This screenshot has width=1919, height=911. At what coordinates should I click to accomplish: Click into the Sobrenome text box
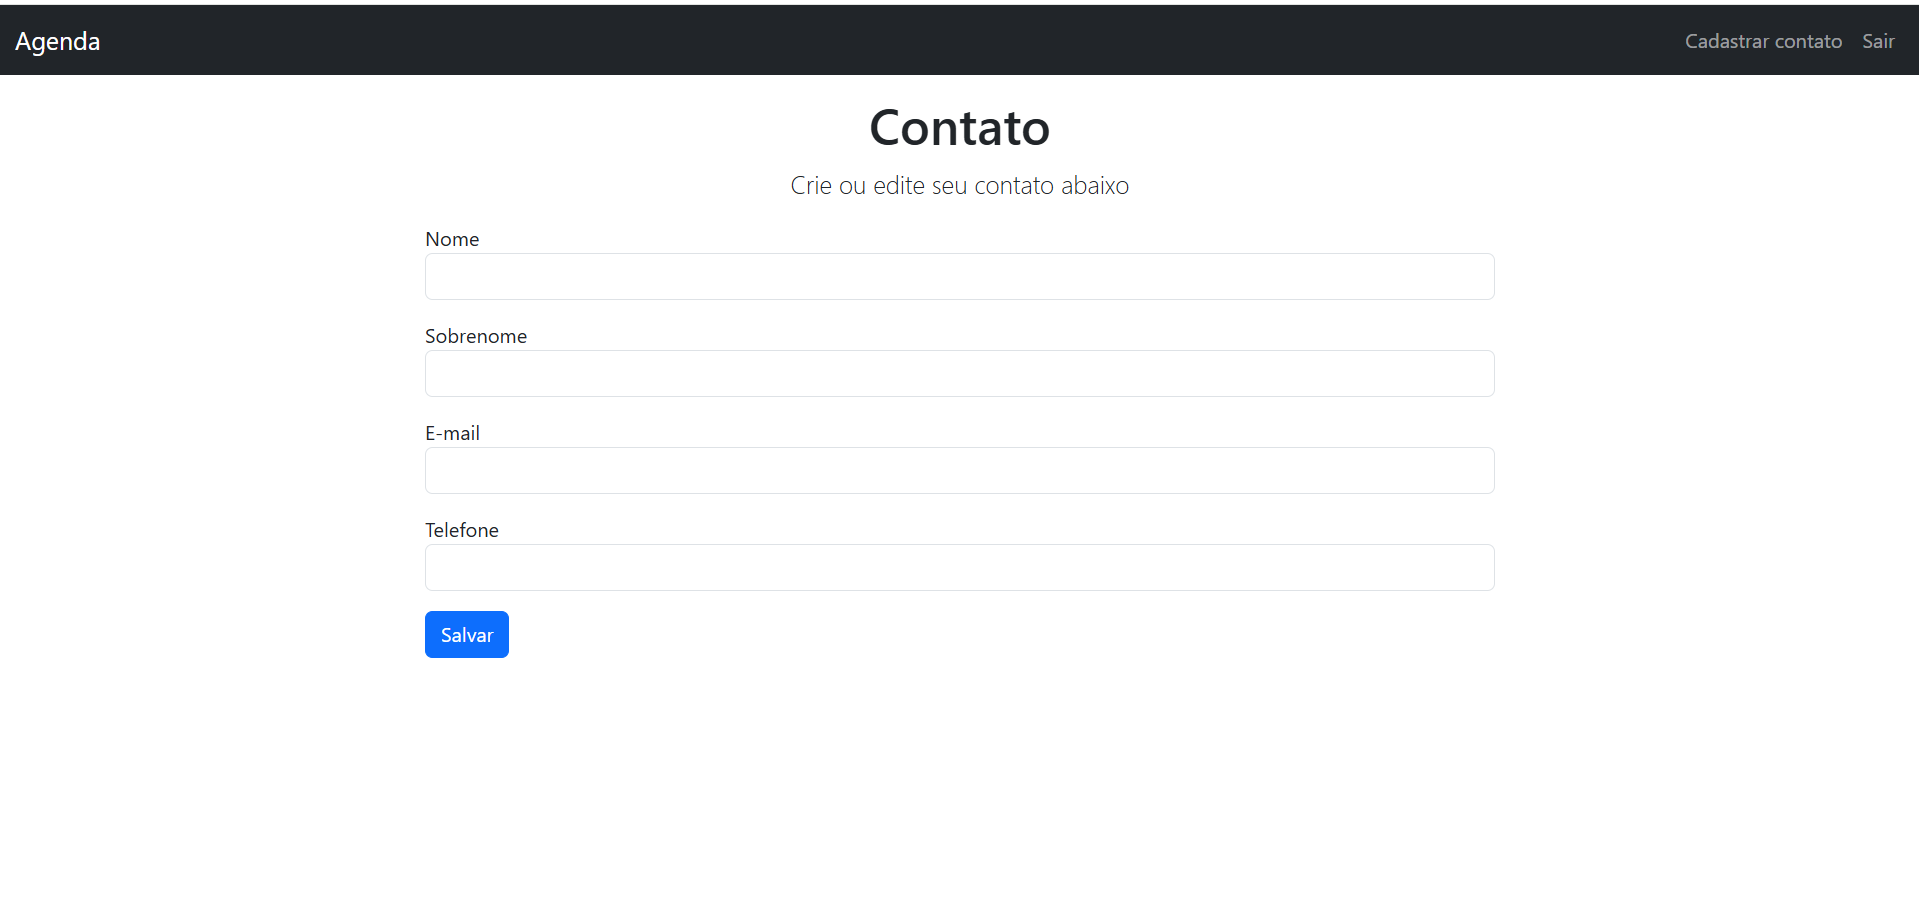click(x=959, y=374)
